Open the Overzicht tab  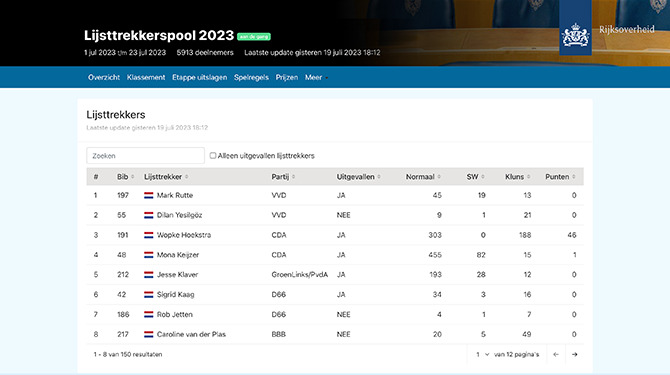tap(104, 77)
